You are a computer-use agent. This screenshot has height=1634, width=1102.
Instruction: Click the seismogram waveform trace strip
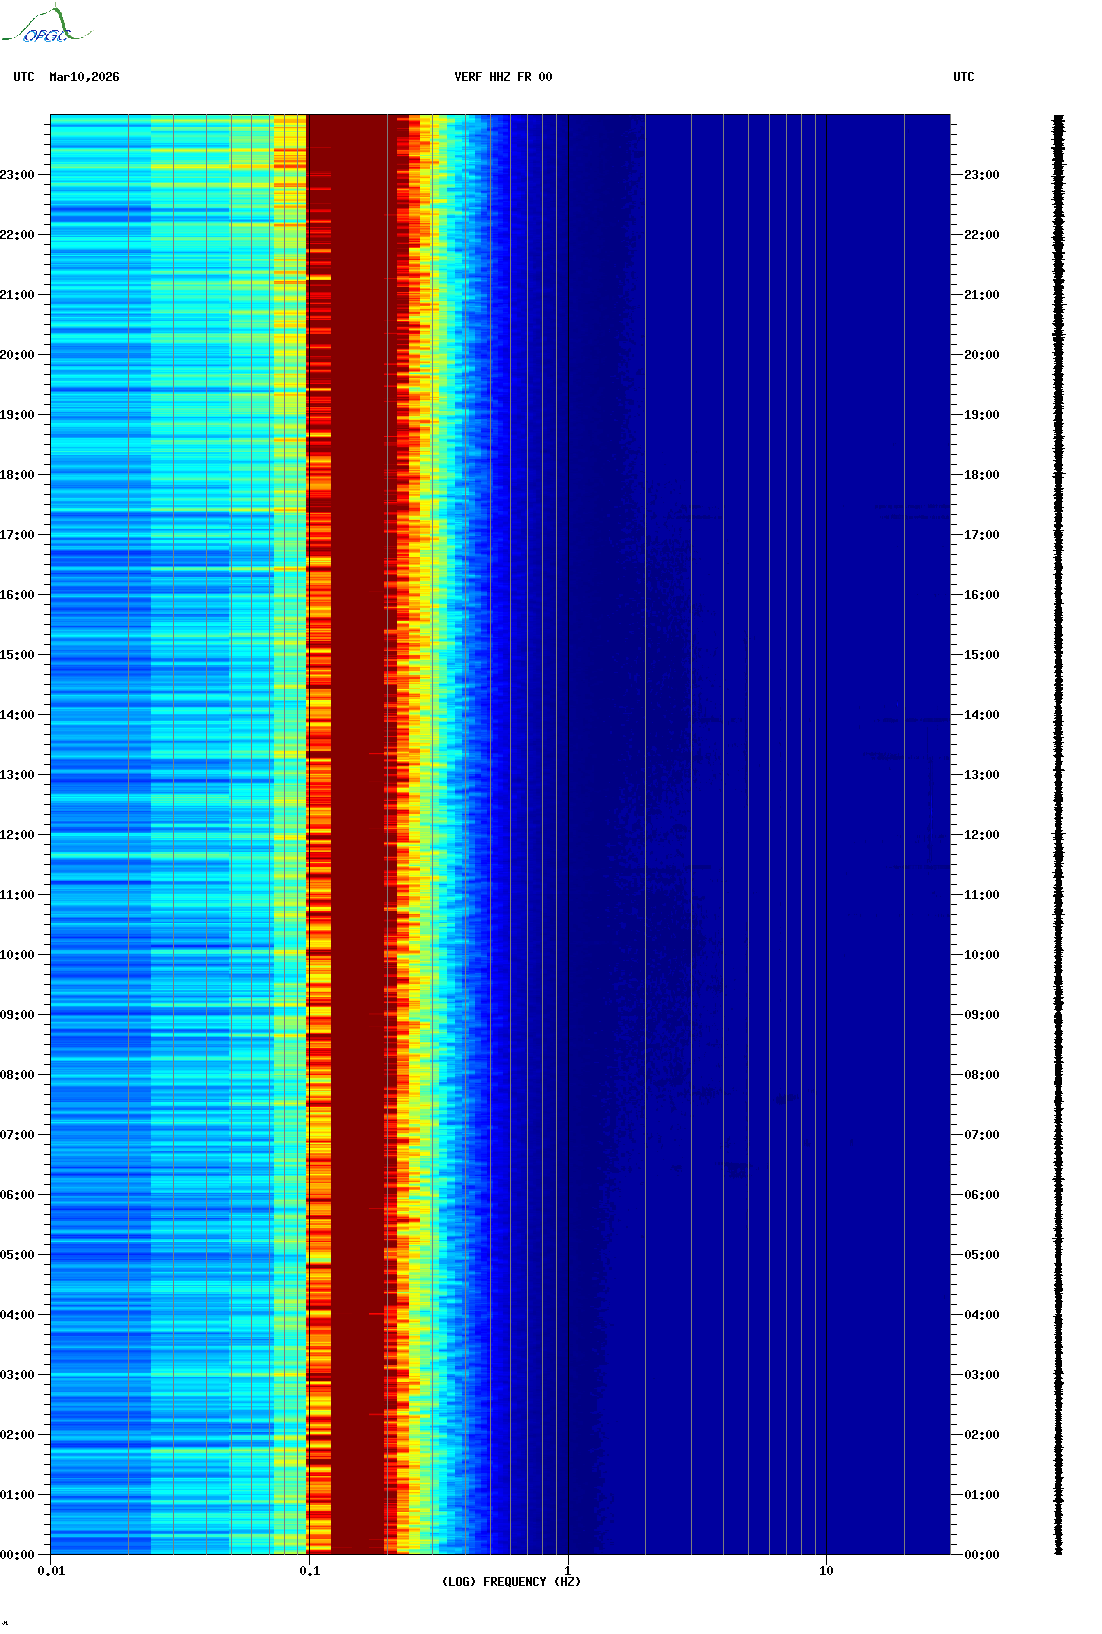click(x=1059, y=835)
